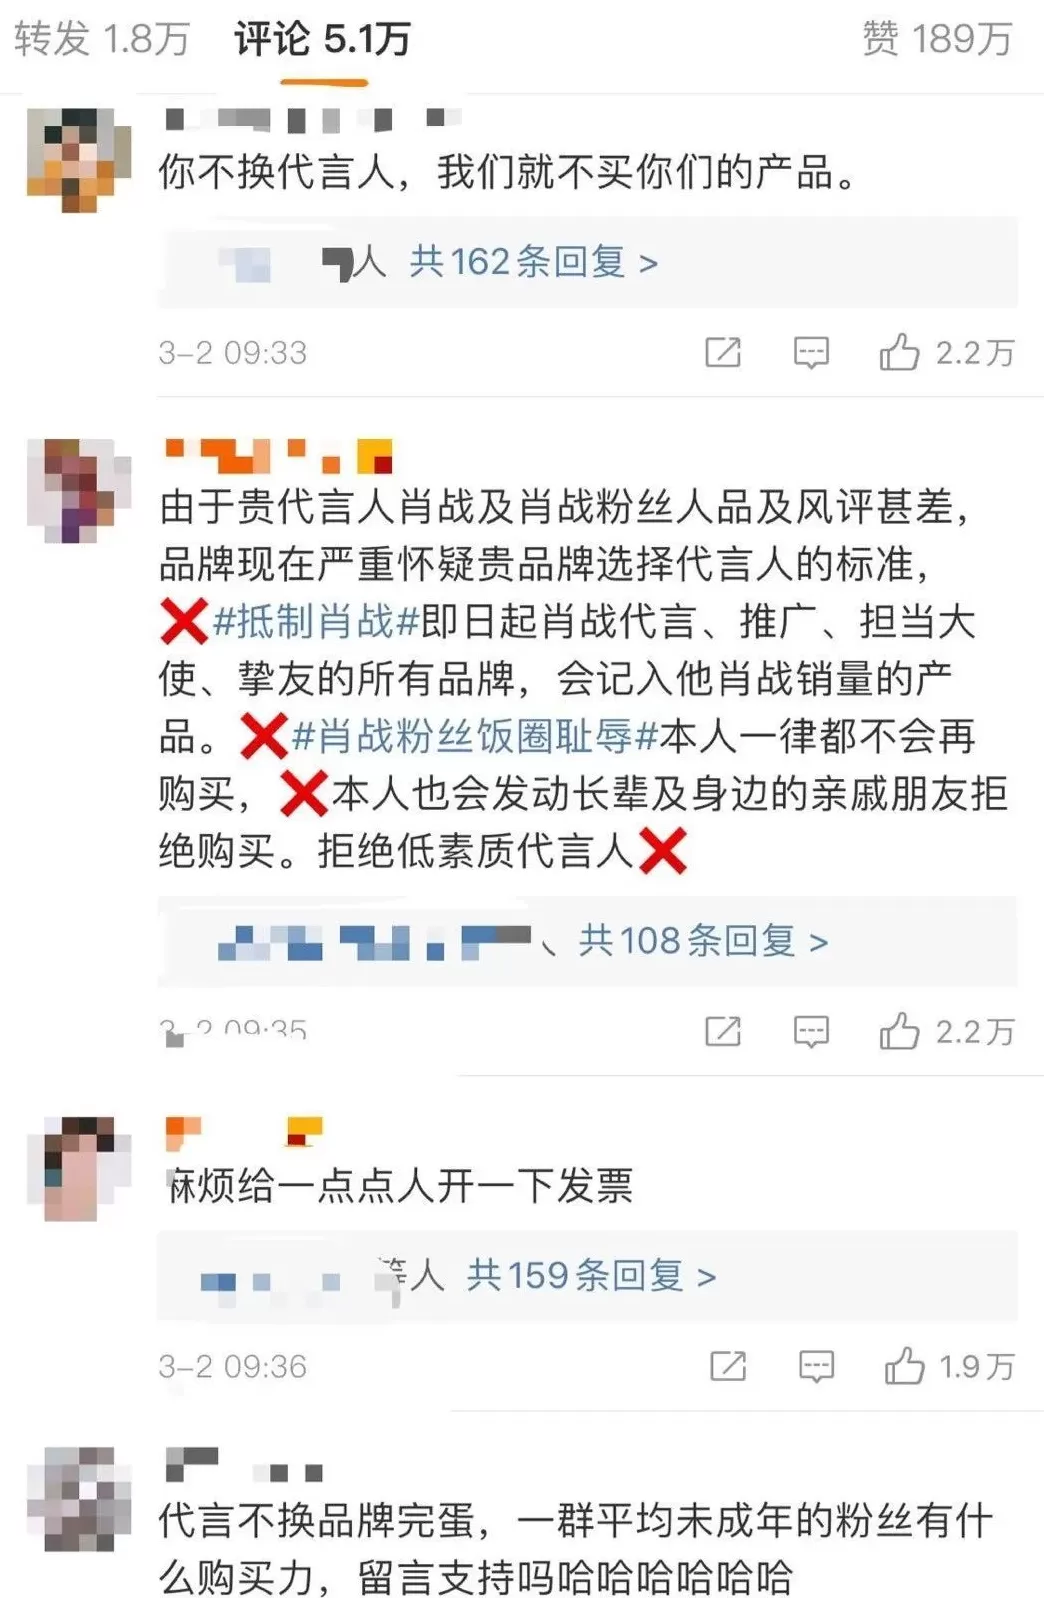Open the 转发 1.8万 tab
Image resolution: width=1044 pixels, height=1598 pixels.
tap(102, 39)
